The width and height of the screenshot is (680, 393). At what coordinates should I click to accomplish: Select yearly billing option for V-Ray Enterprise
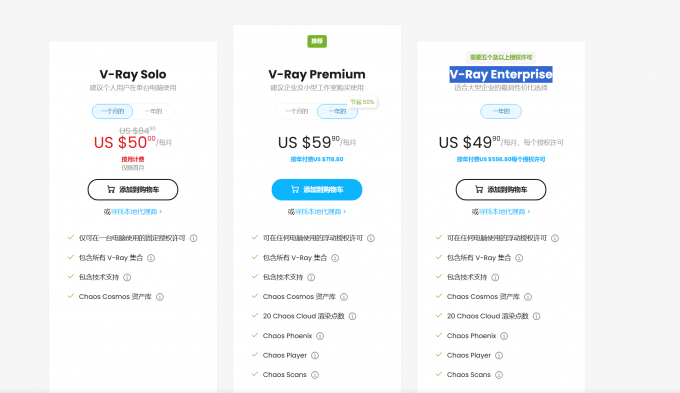coord(501,111)
